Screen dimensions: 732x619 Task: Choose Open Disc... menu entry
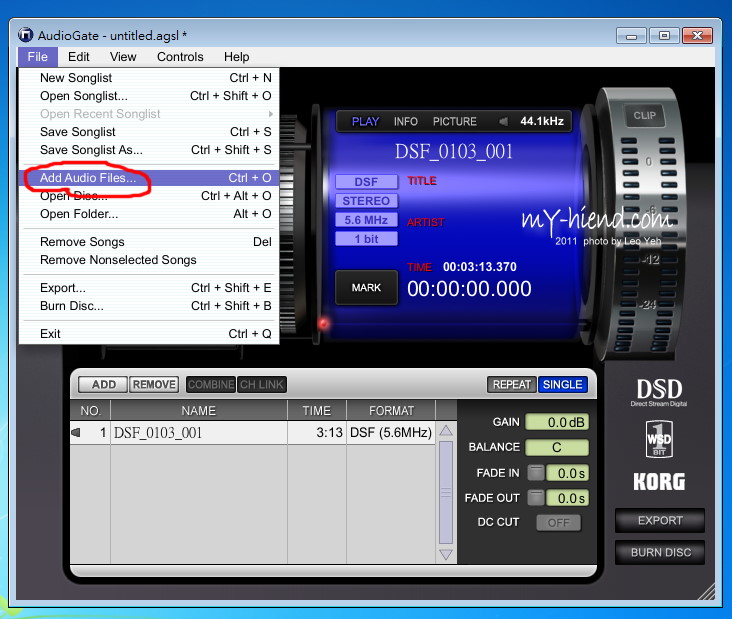tap(149, 196)
